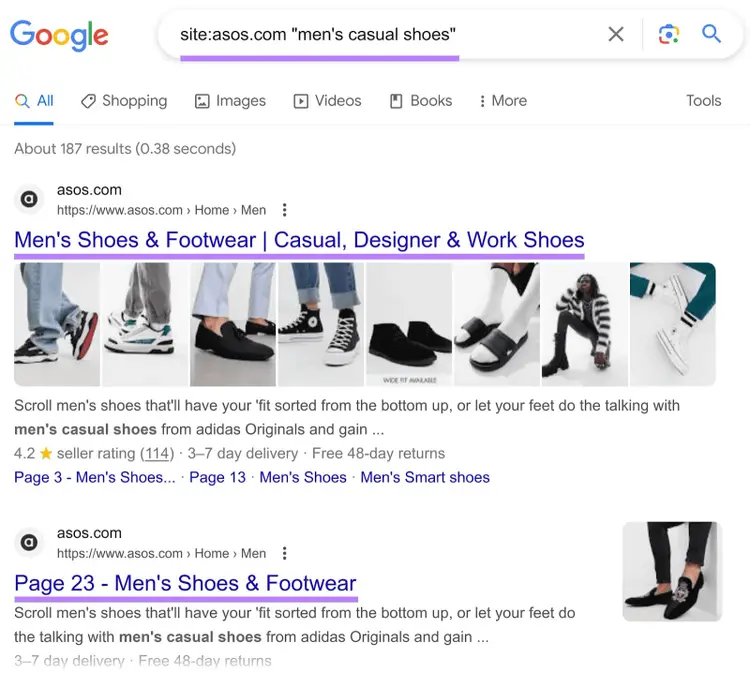
Task: Open Google Lens image search icon
Action: [x=669, y=34]
